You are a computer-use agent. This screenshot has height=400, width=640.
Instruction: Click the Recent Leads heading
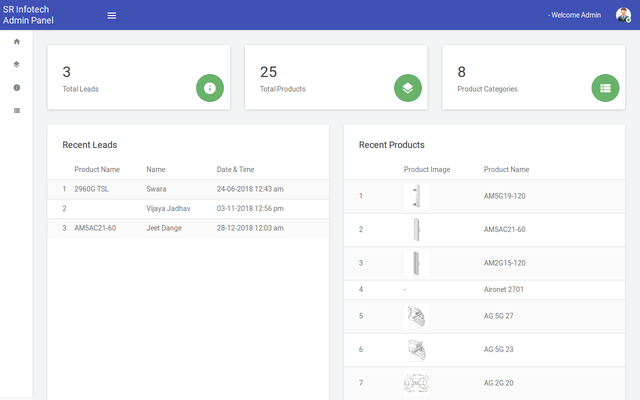click(x=90, y=145)
